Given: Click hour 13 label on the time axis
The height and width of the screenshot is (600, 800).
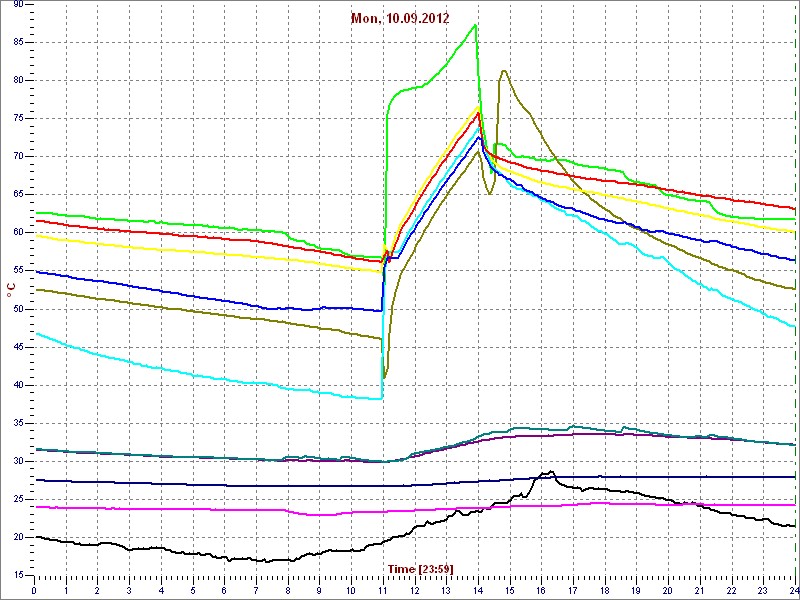Looking at the screenshot, I should pyautogui.click(x=446, y=591).
